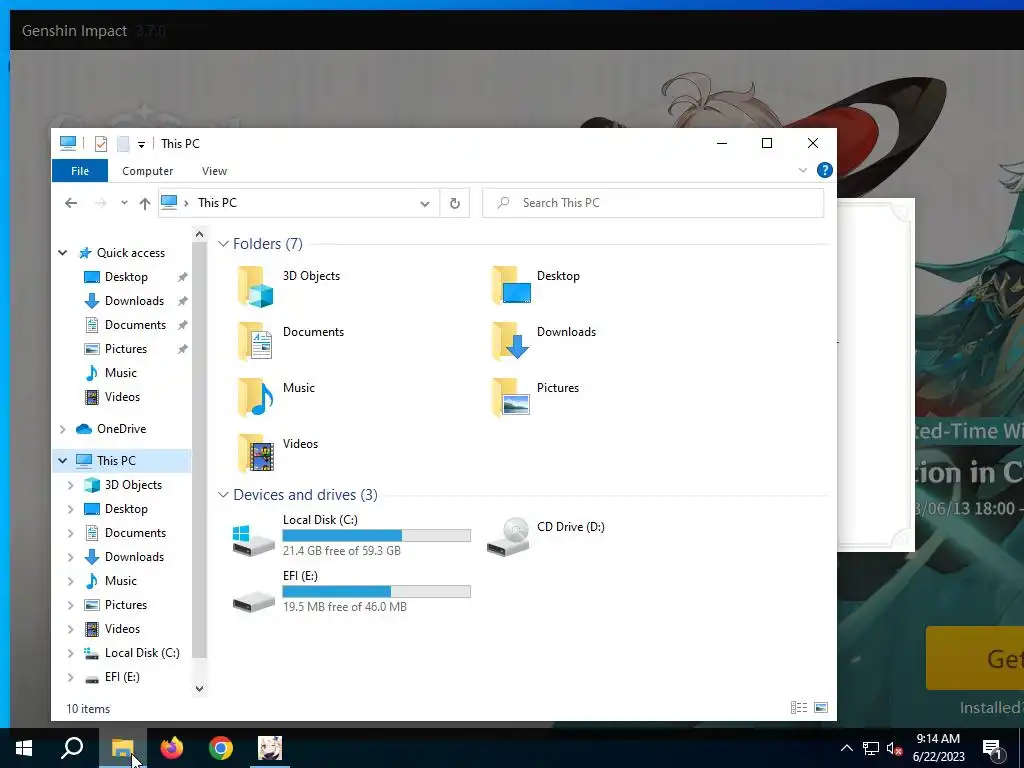The image size is (1024, 768).
Task: Switch to Large icons view layout icon
Action: click(821, 707)
